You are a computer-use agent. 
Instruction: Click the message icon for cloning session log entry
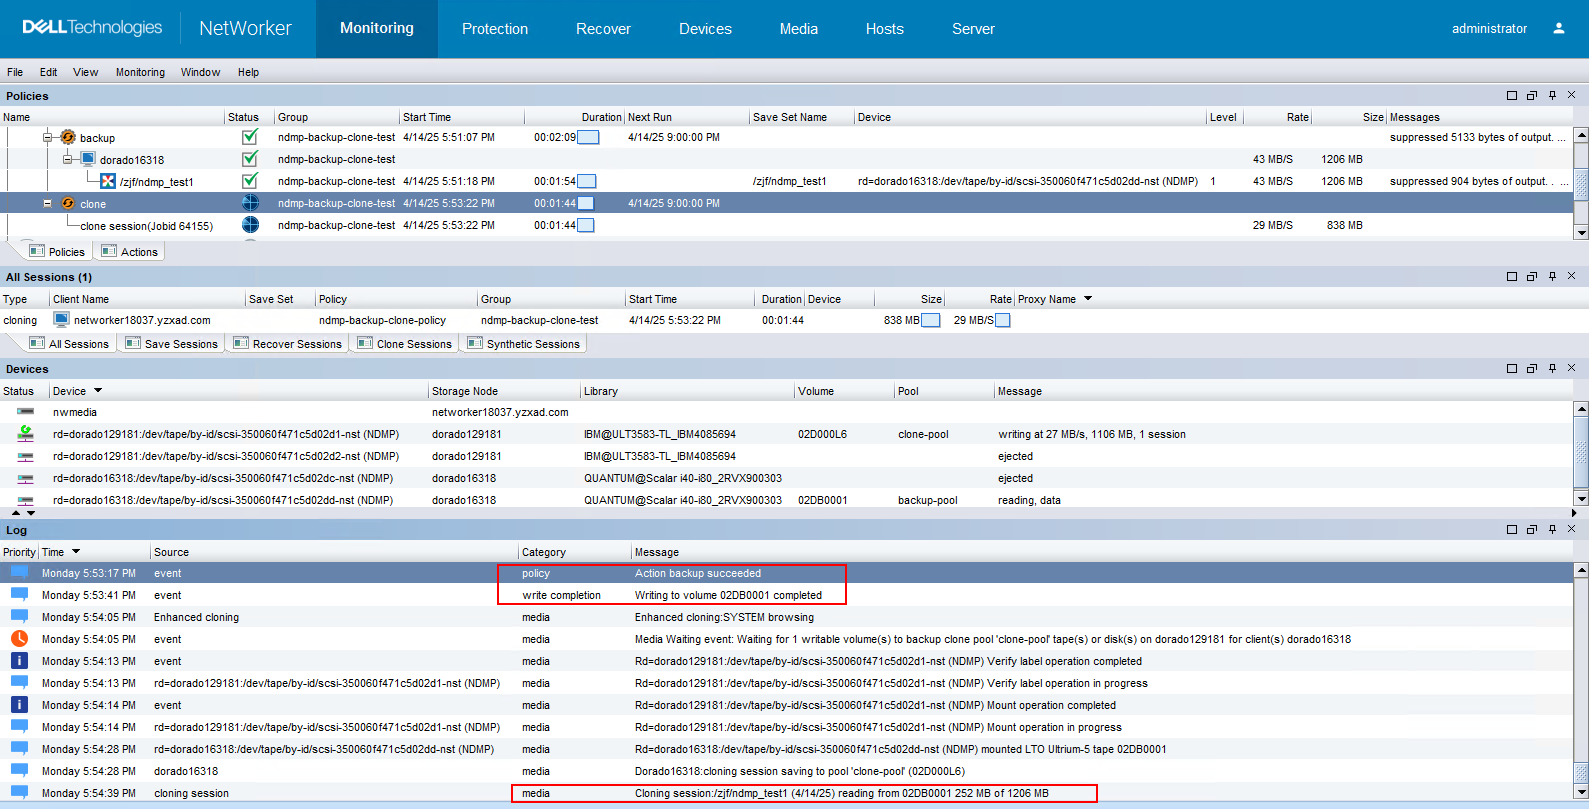[x=19, y=792]
